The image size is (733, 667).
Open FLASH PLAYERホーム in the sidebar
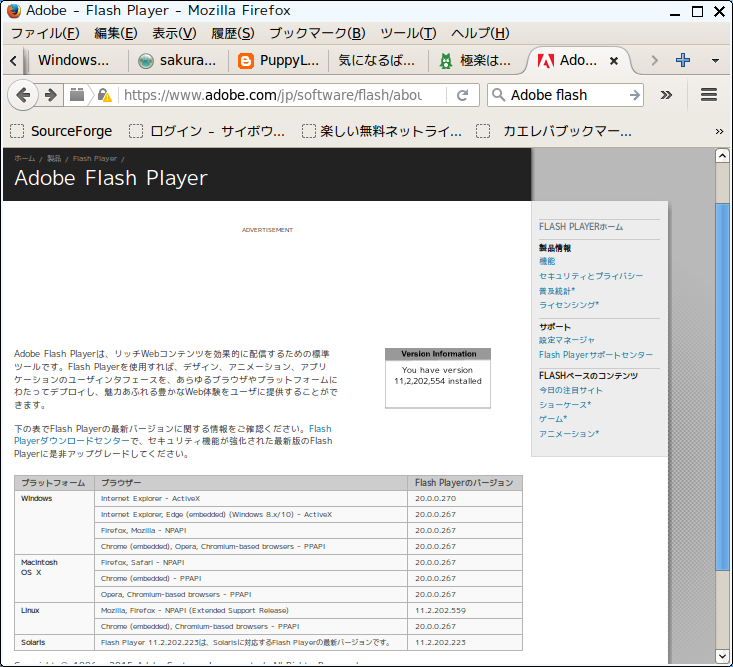click(581, 227)
